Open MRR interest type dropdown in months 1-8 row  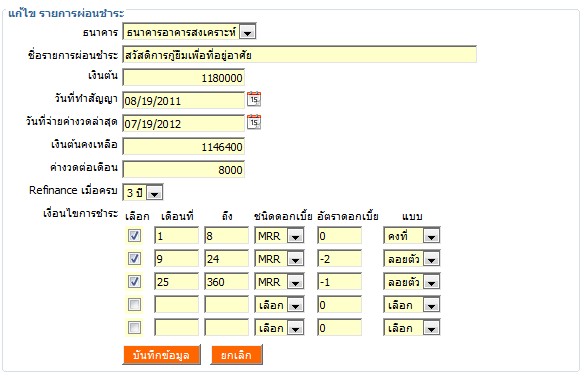point(279,236)
